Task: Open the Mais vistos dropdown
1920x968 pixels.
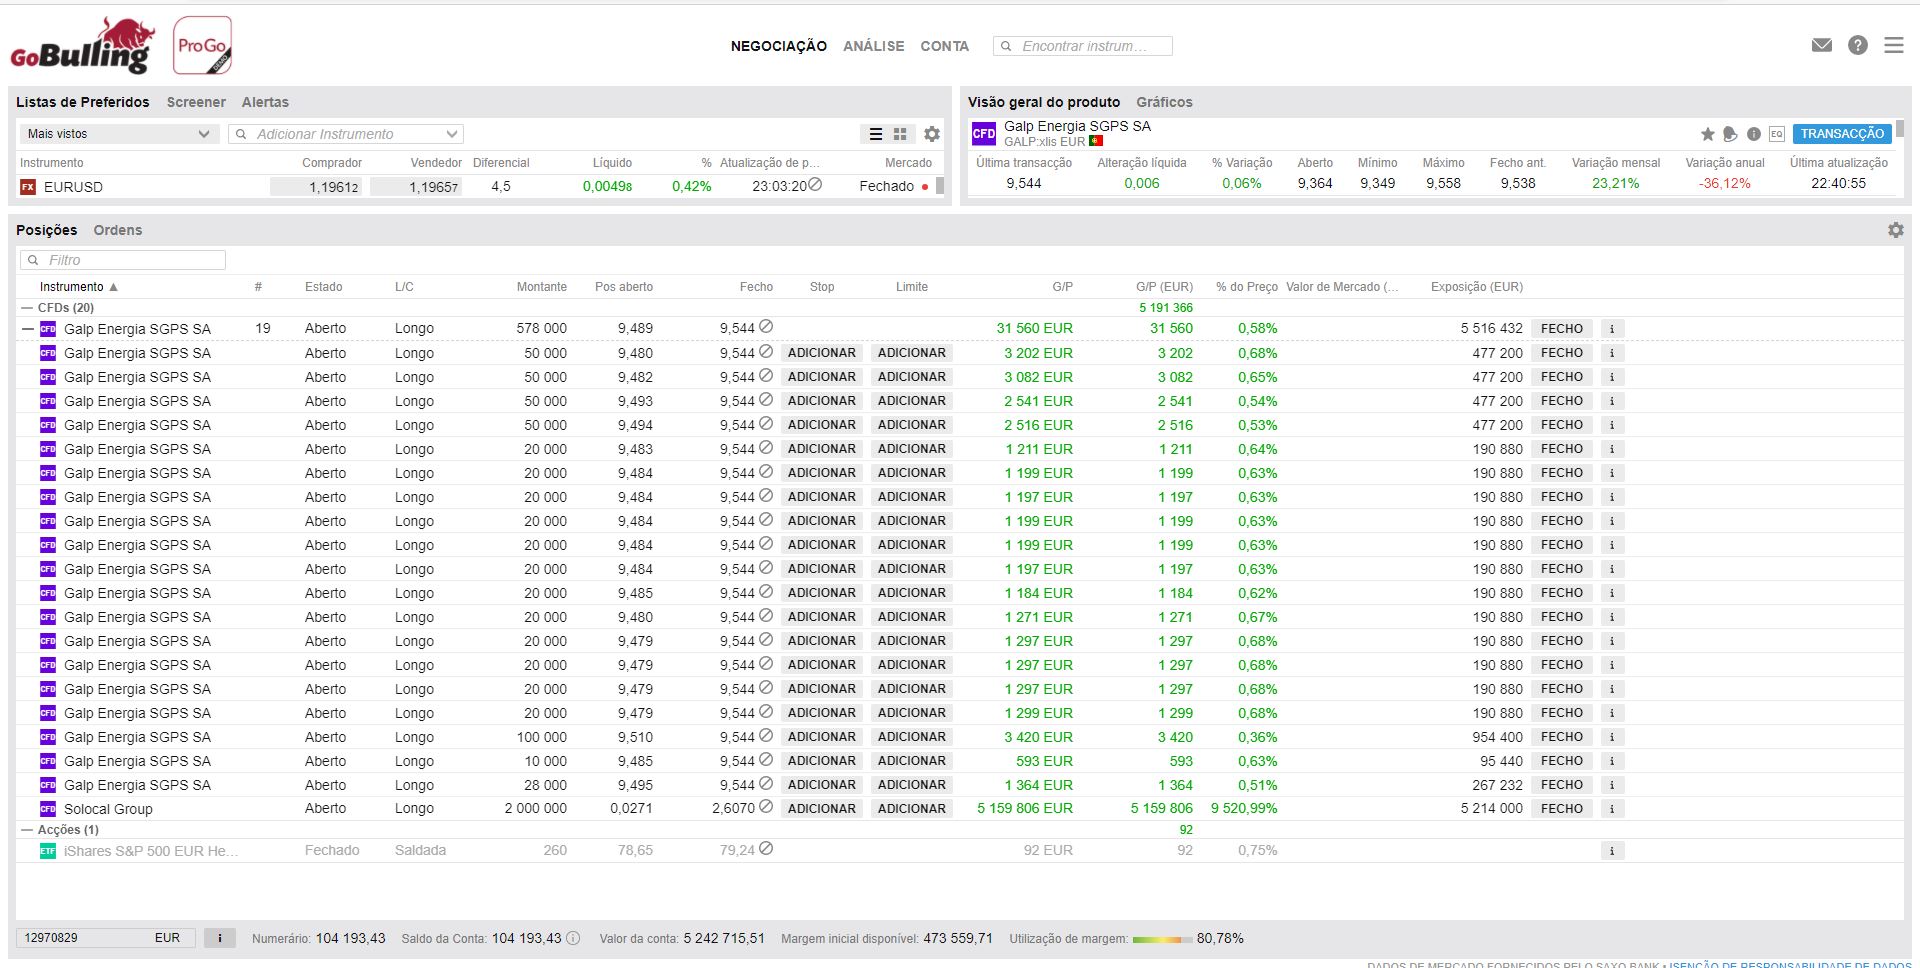Action: (118, 134)
